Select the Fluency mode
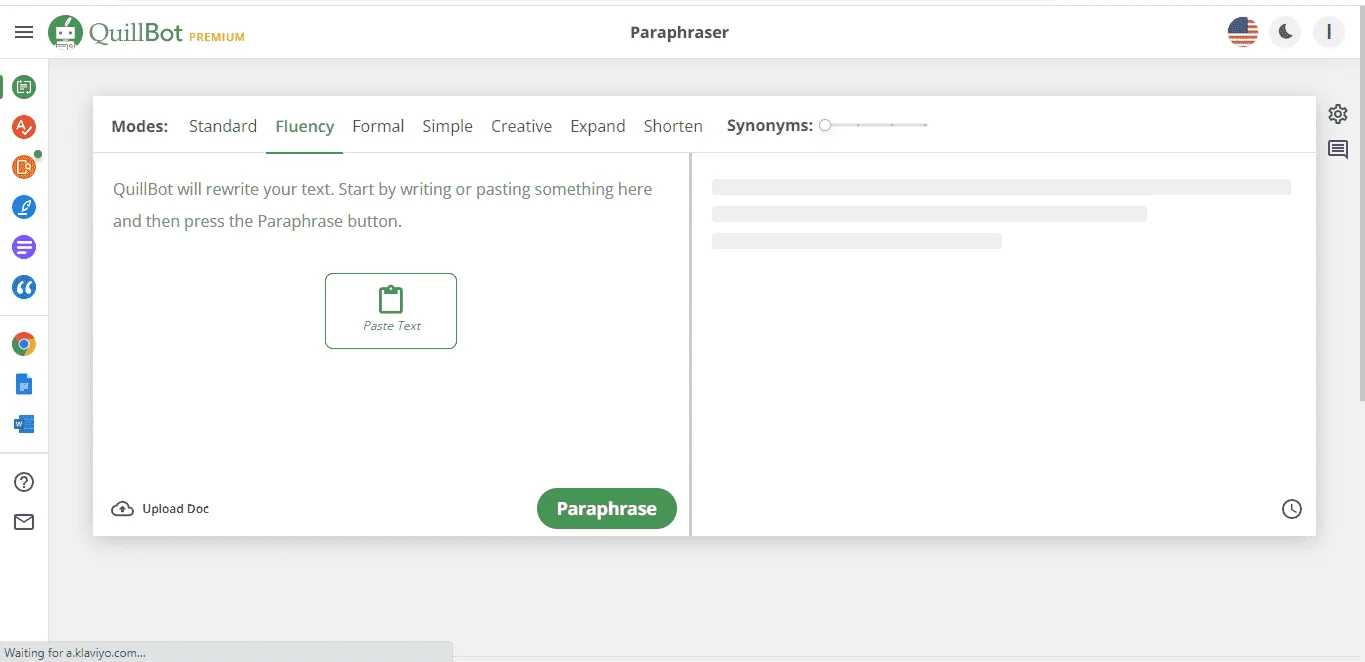Image resolution: width=1365 pixels, height=662 pixels. 305,126
